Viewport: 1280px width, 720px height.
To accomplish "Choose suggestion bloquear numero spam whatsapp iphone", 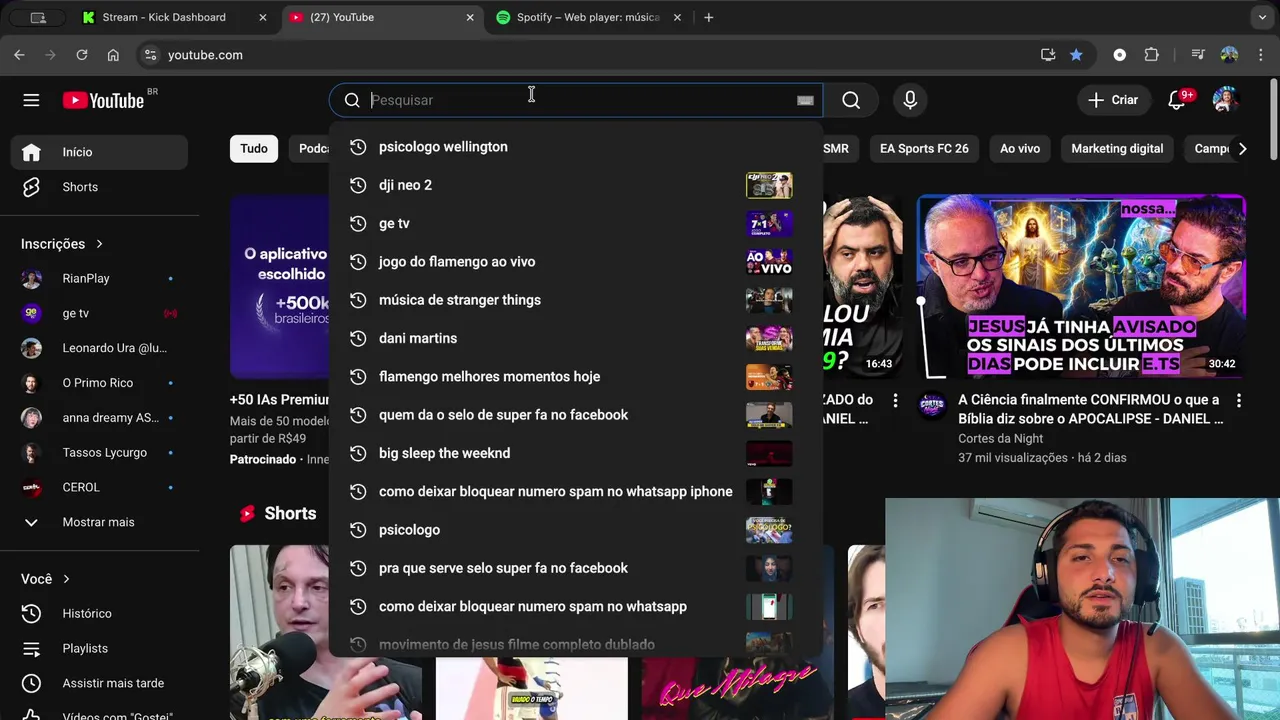I will (575, 492).
